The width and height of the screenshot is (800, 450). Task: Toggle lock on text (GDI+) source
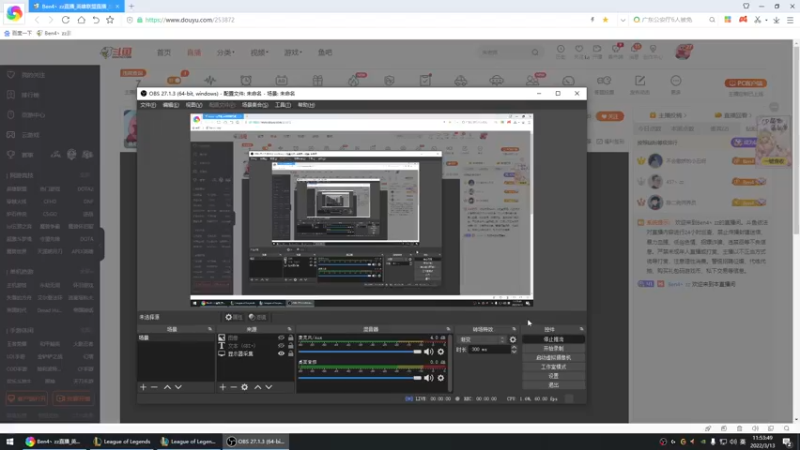pyautogui.click(x=291, y=345)
